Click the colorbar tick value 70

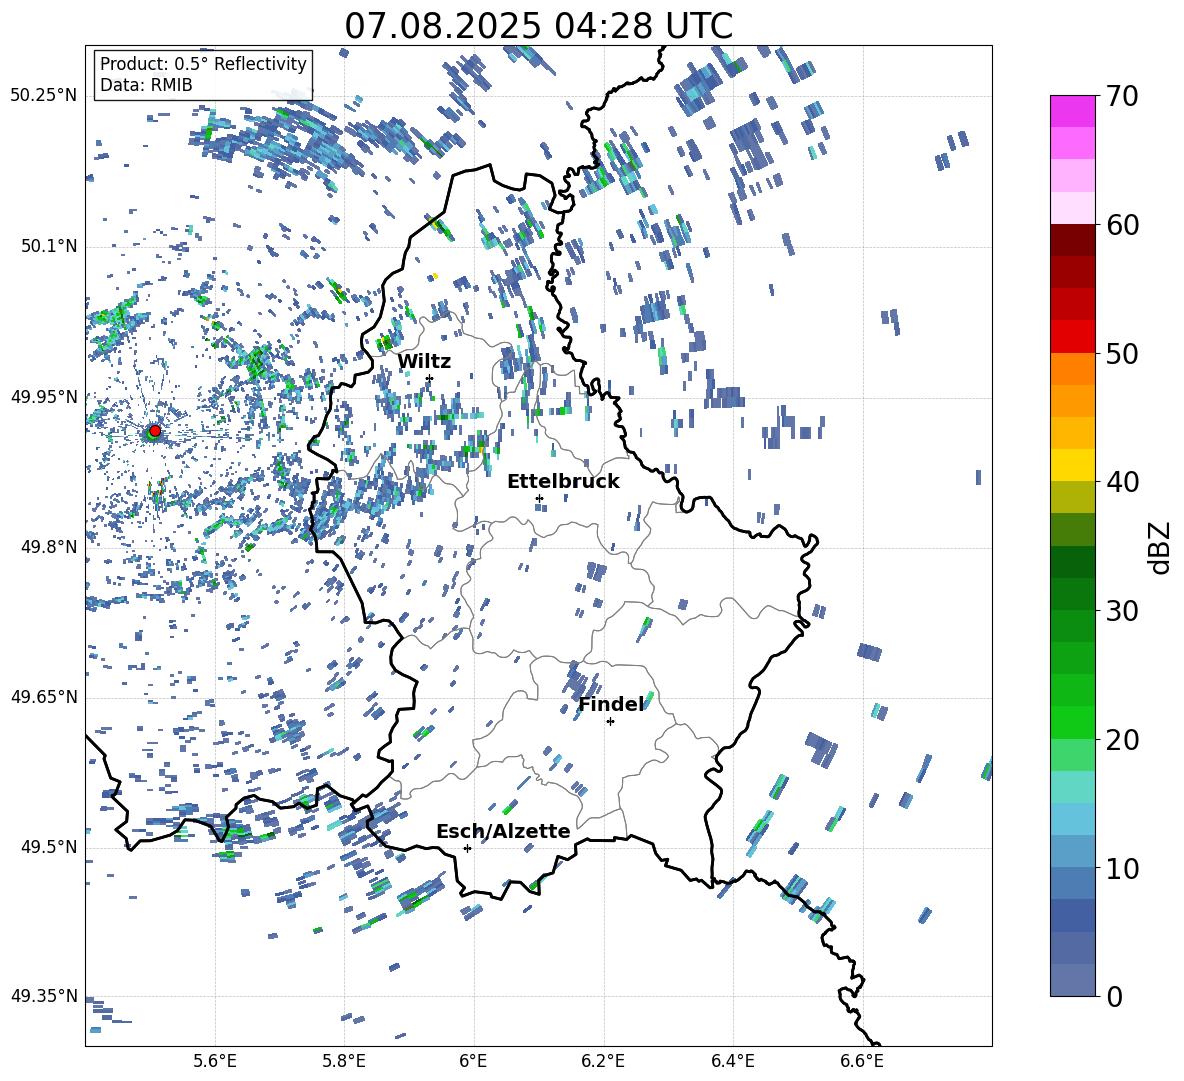[1122, 96]
